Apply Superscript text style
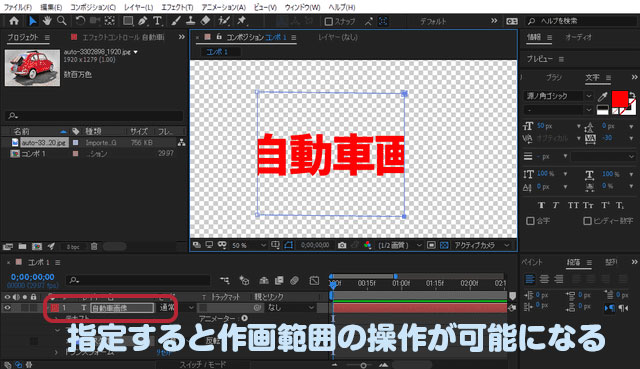640x369 pixels. (x=605, y=205)
